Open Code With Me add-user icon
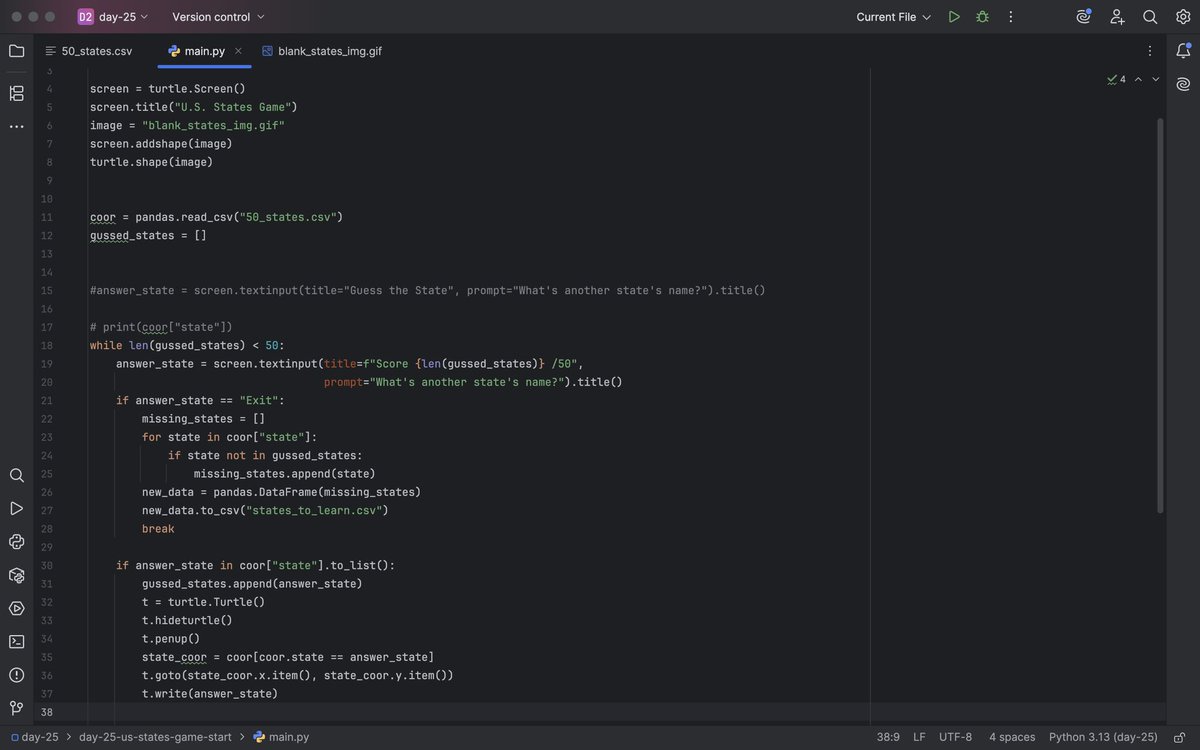The height and width of the screenshot is (750, 1200). coord(1117,17)
